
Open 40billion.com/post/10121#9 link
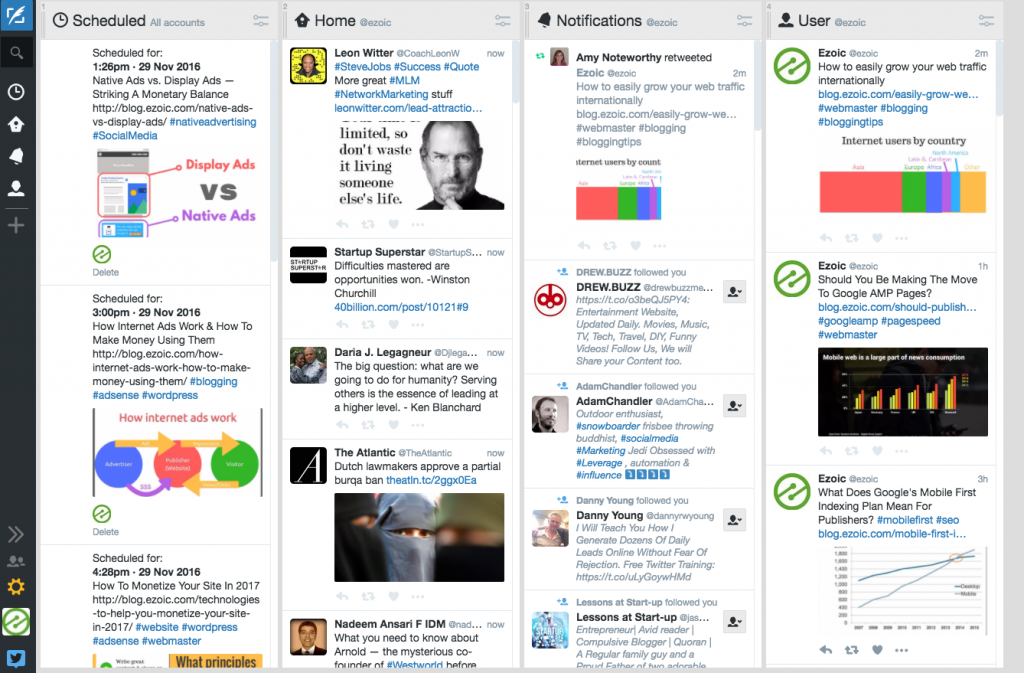coord(401,307)
